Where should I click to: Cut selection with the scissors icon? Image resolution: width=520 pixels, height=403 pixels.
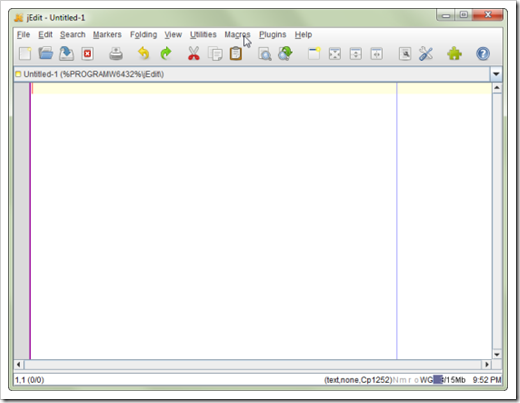(x=194, y=53)
